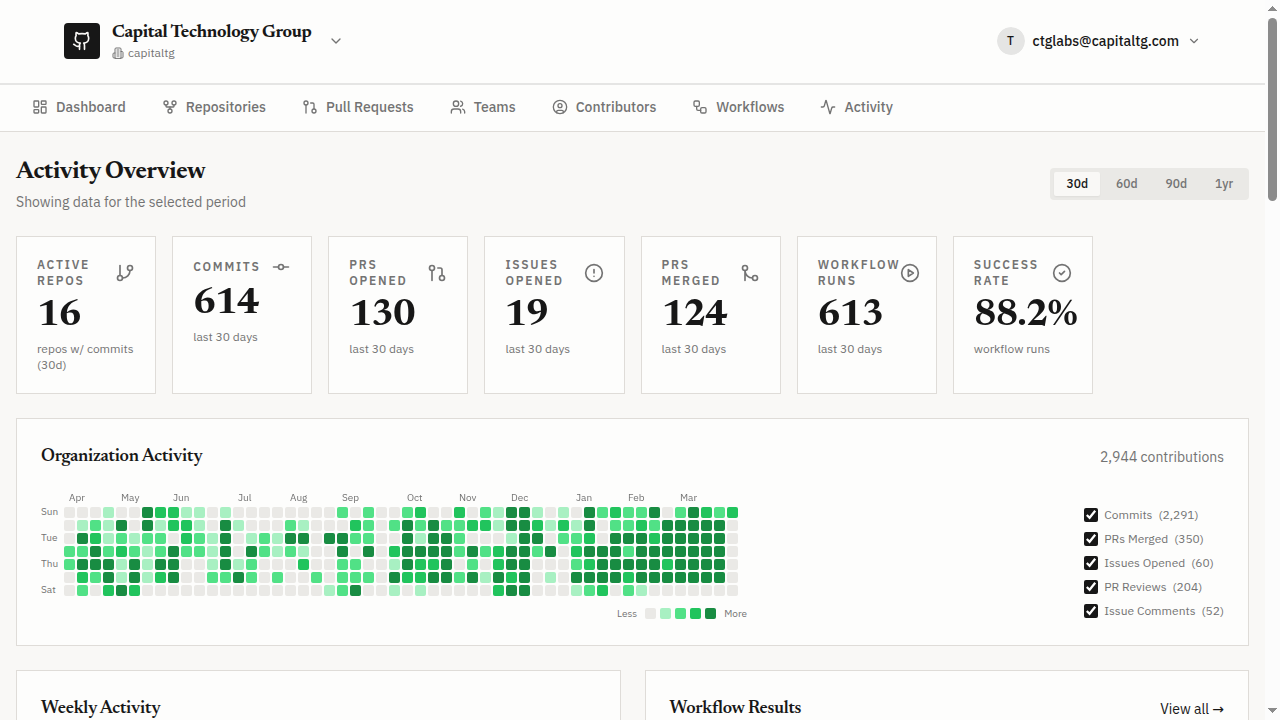Click the Contributors person icon in navigation
Screen dimensions: 1280x720
tap(560, 107)
